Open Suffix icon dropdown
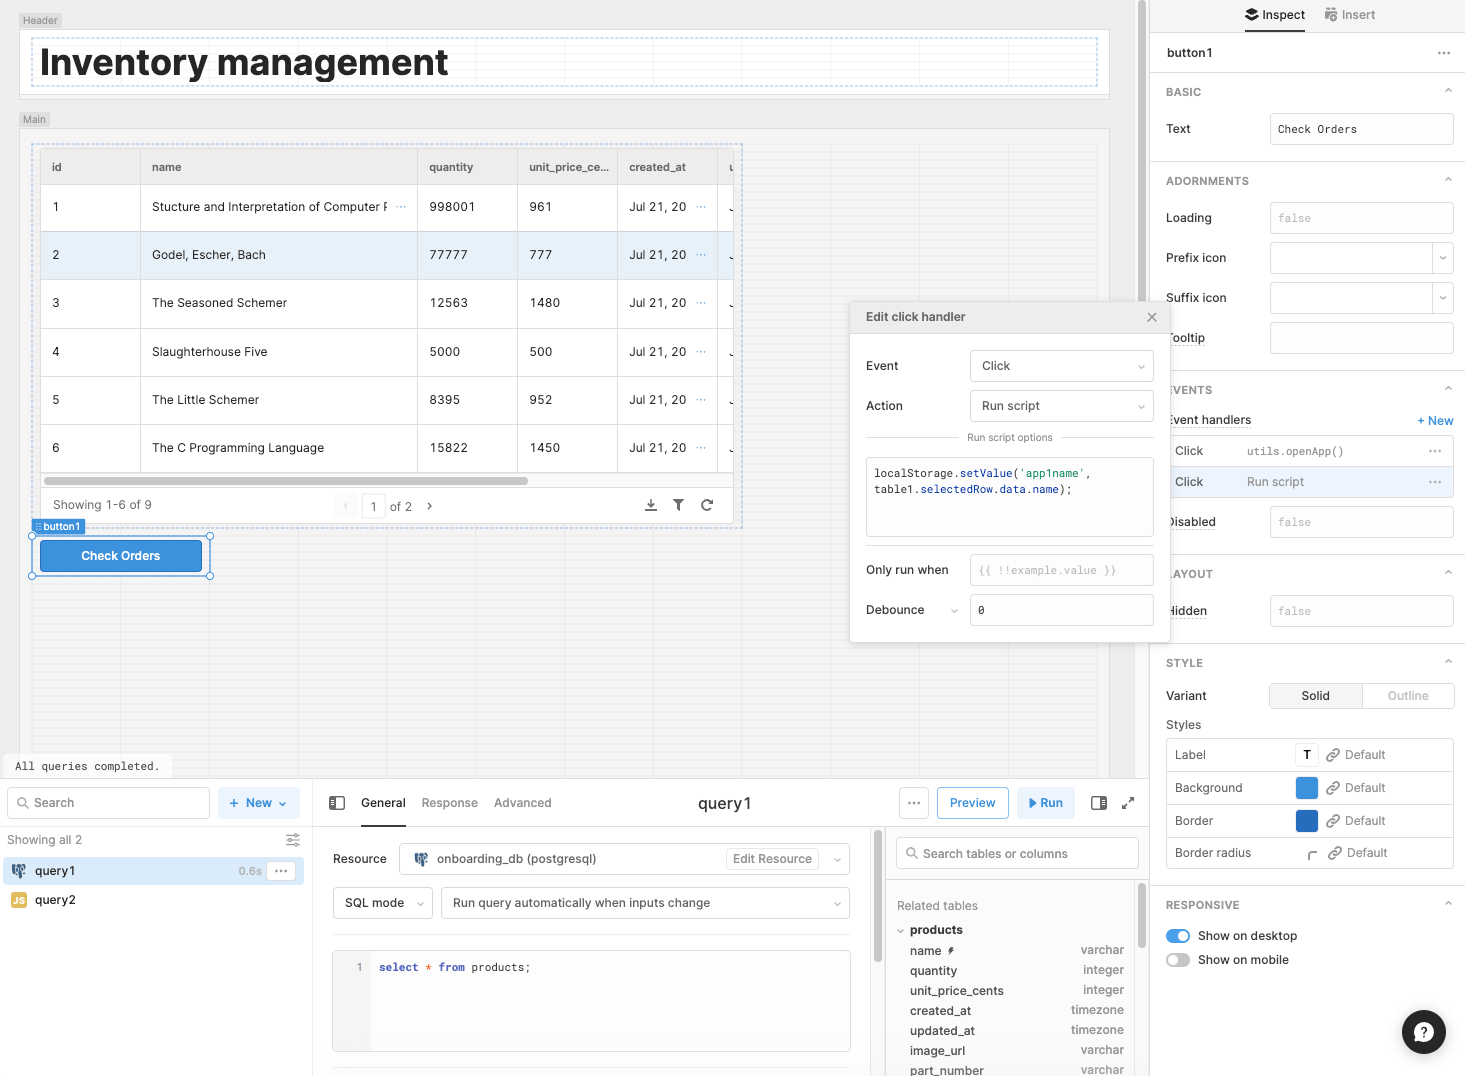This screenshot has width=1465, height=1076. coord(1443,298)
